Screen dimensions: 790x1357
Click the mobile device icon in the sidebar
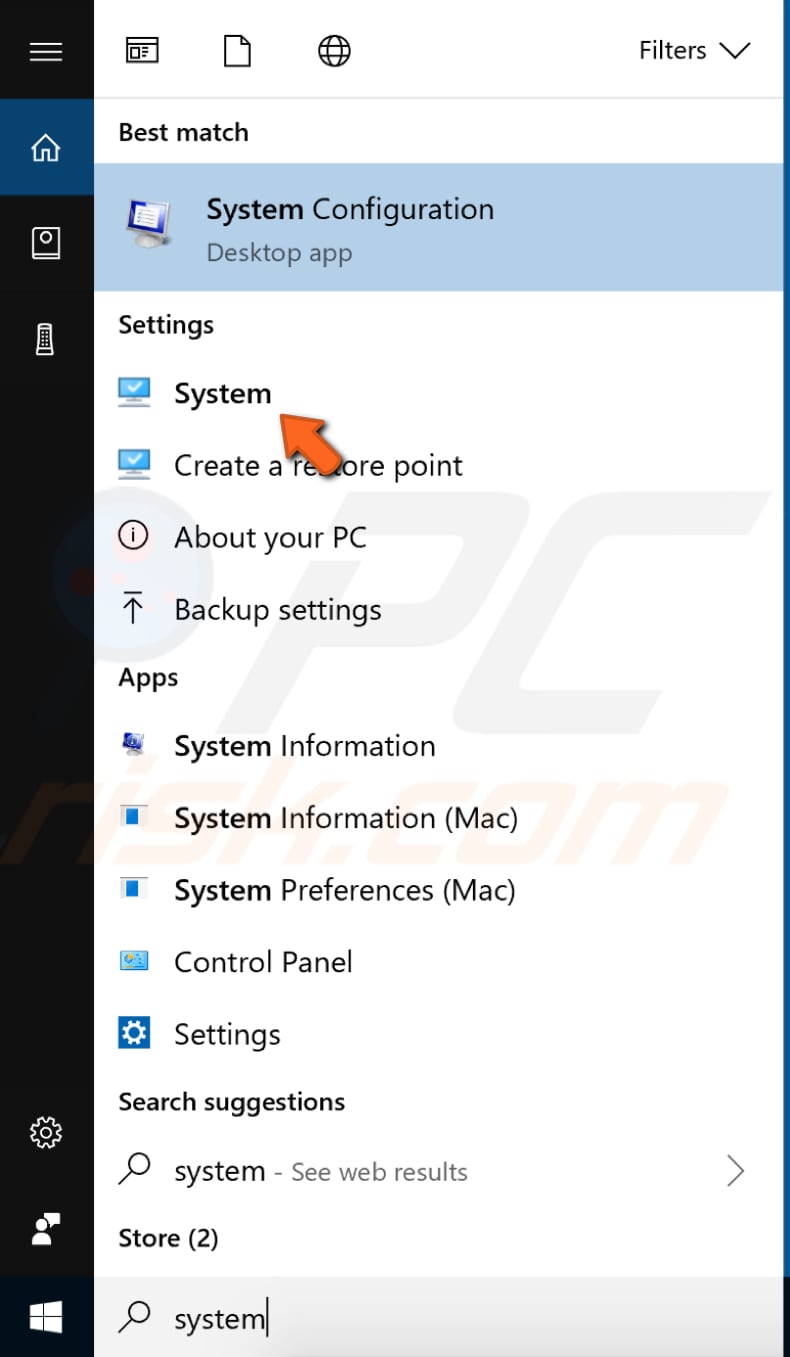46,339
